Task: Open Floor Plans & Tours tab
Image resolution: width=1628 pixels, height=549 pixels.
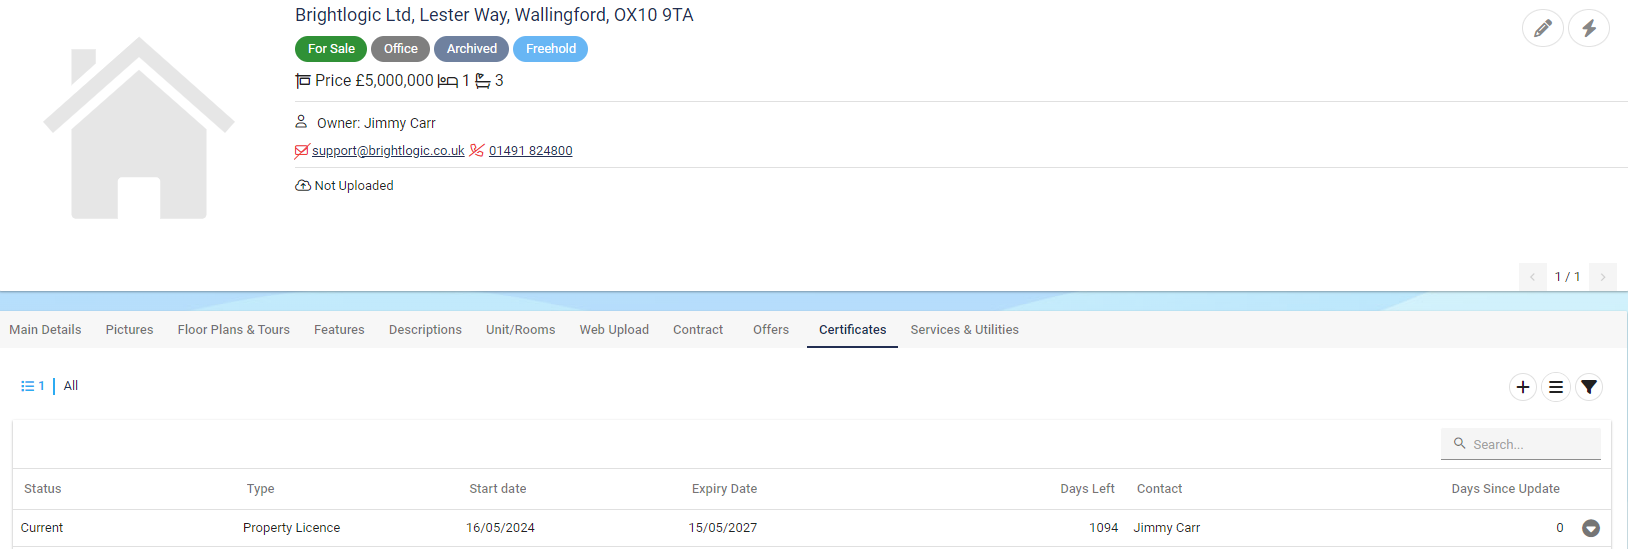Action: (234, 330)
